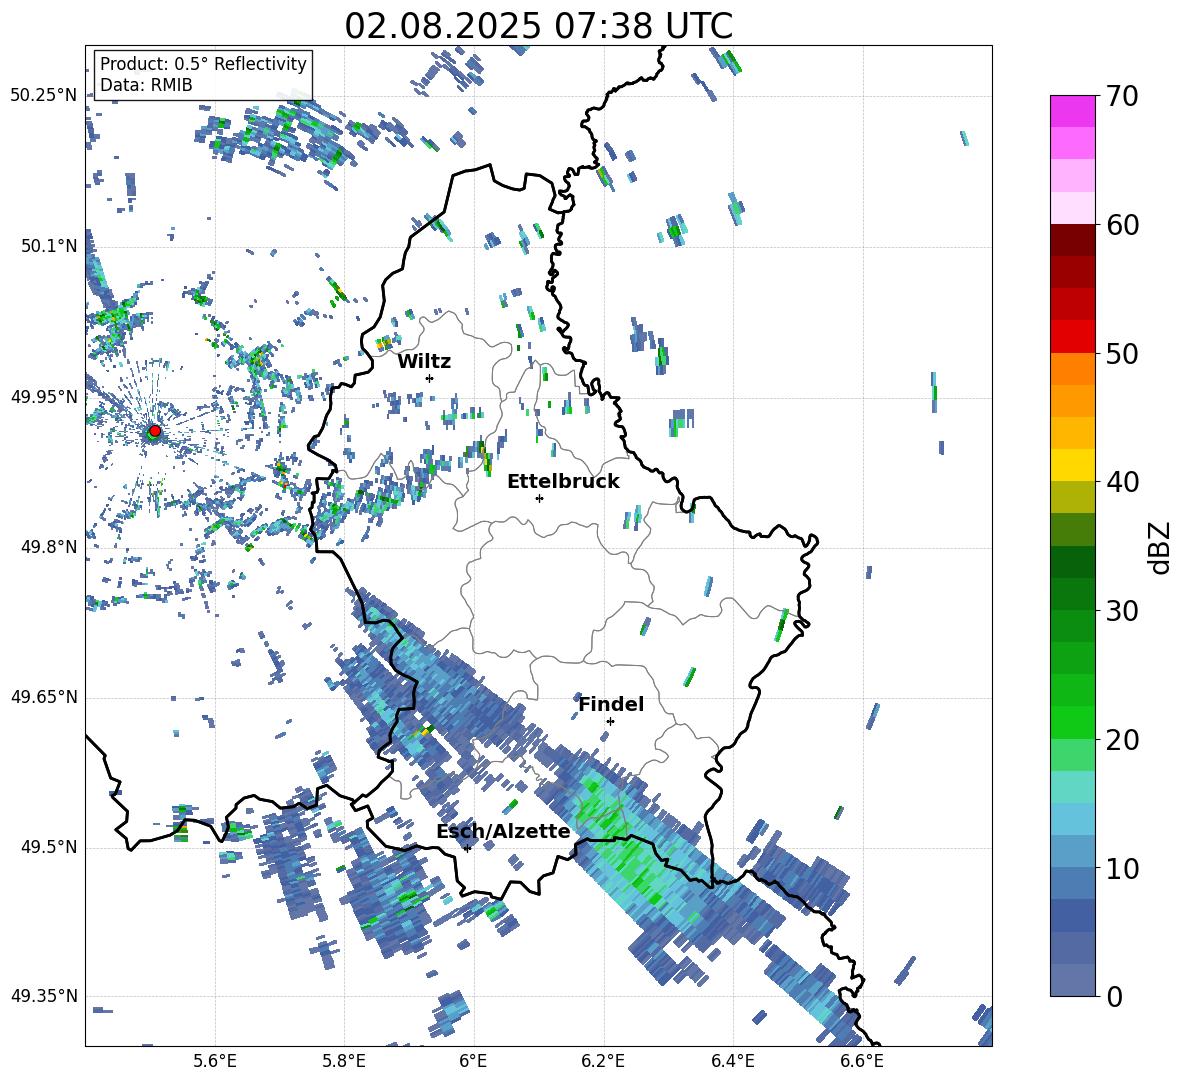The height and width of the screenshot is (1081, 1184).
Task: Click the colorbar tick label 20
Action: pos(1122,740)
